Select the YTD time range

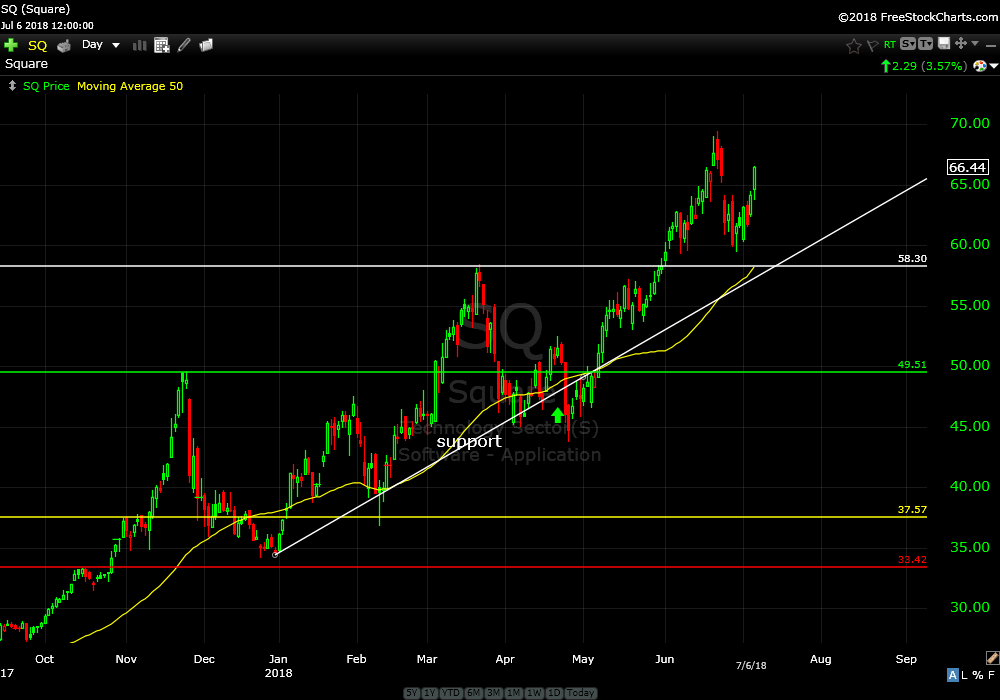click(x=450, y=693)
